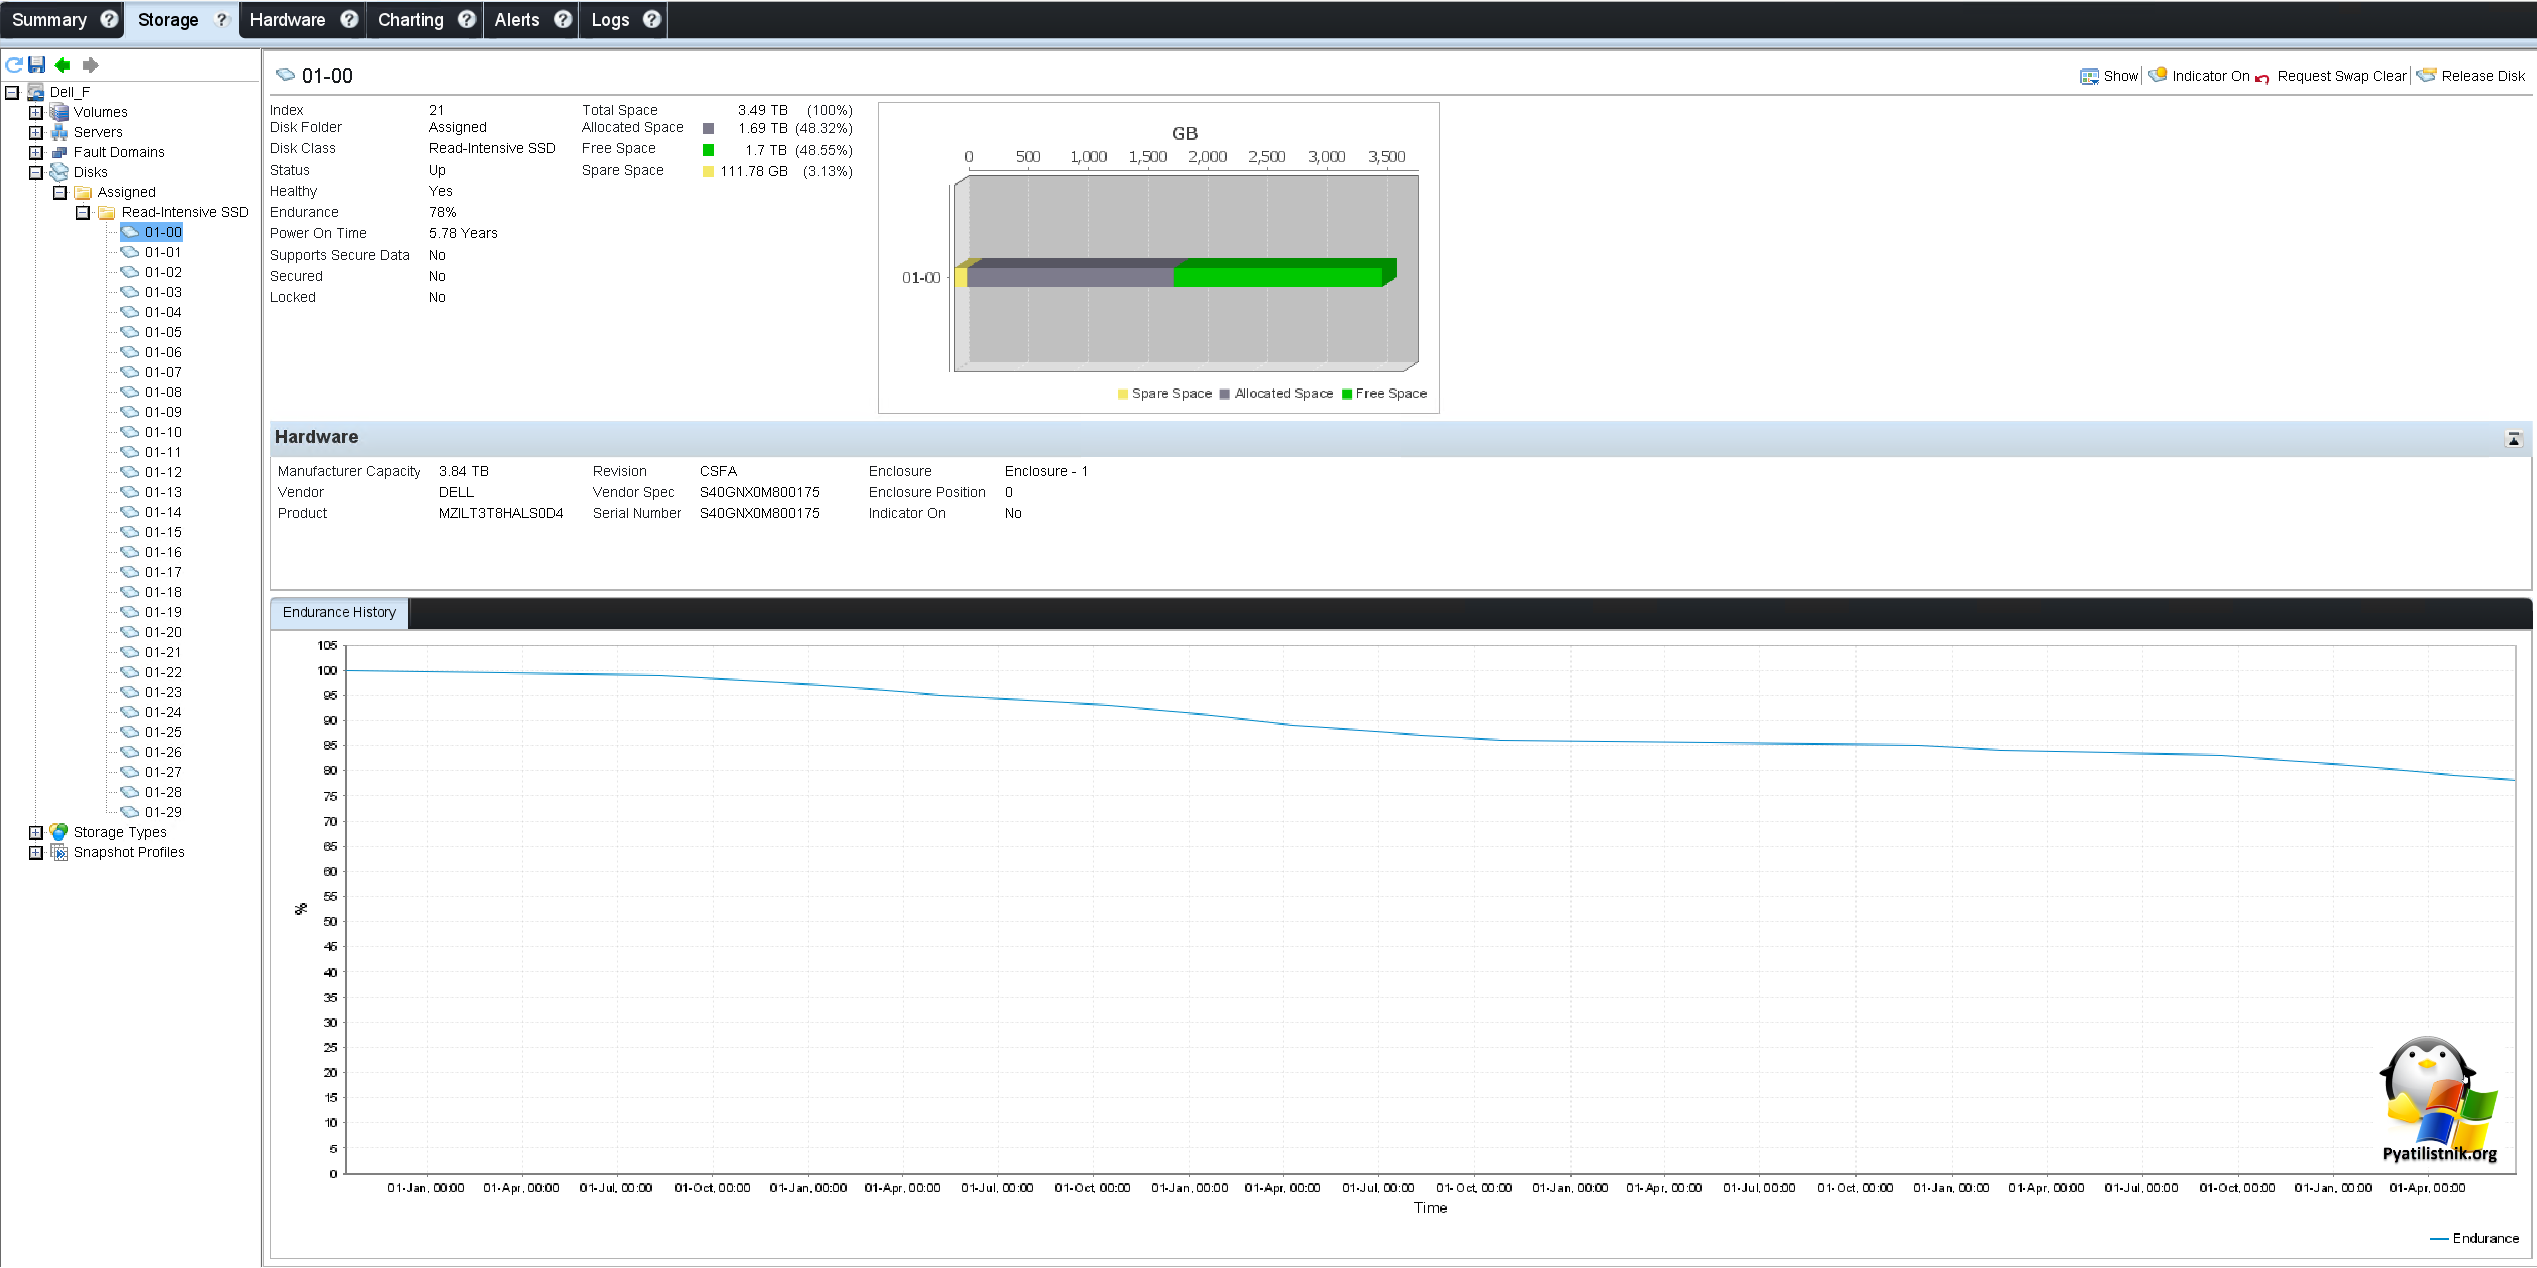Expand the Snapshot Profiles node

36,852
